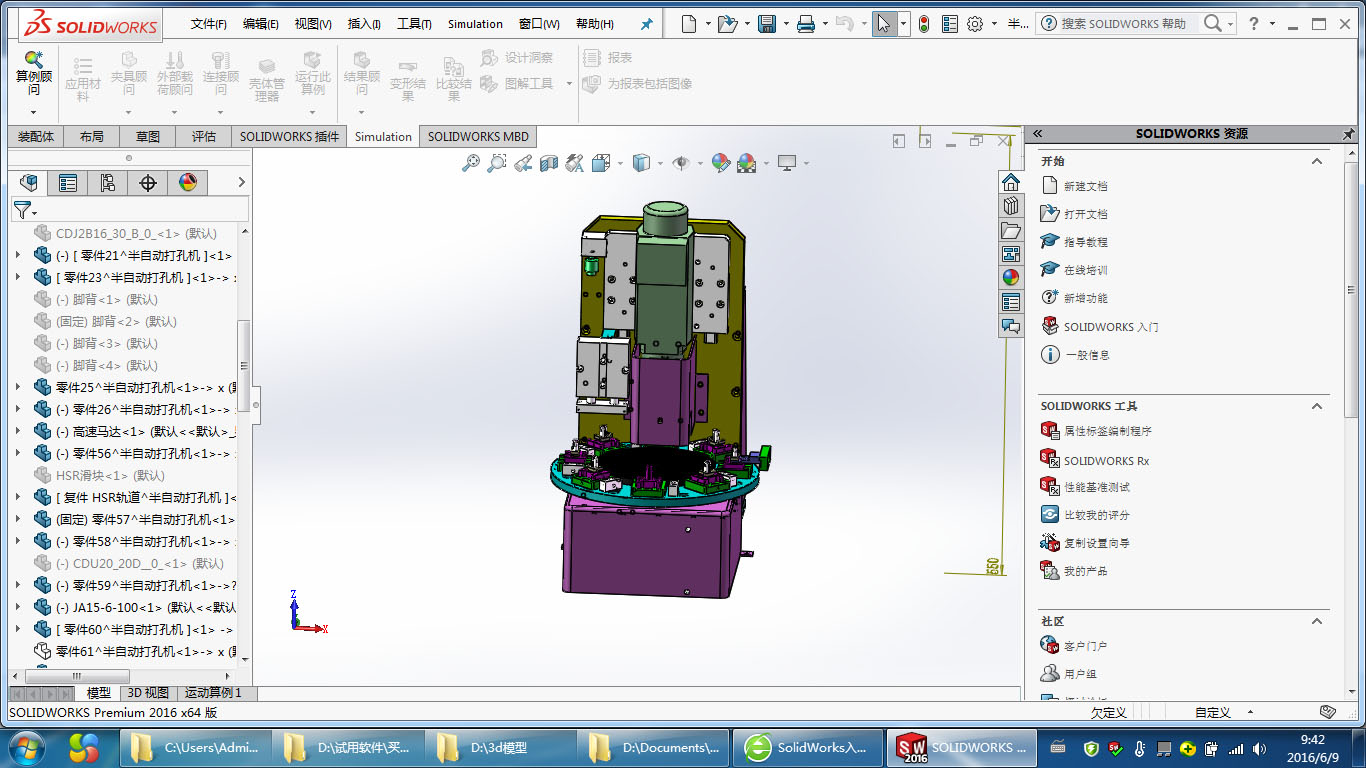The image size is (1366, 768).
Task: Toggle the Hide/Show Items eye icon
Action: (x=682, y=163)
